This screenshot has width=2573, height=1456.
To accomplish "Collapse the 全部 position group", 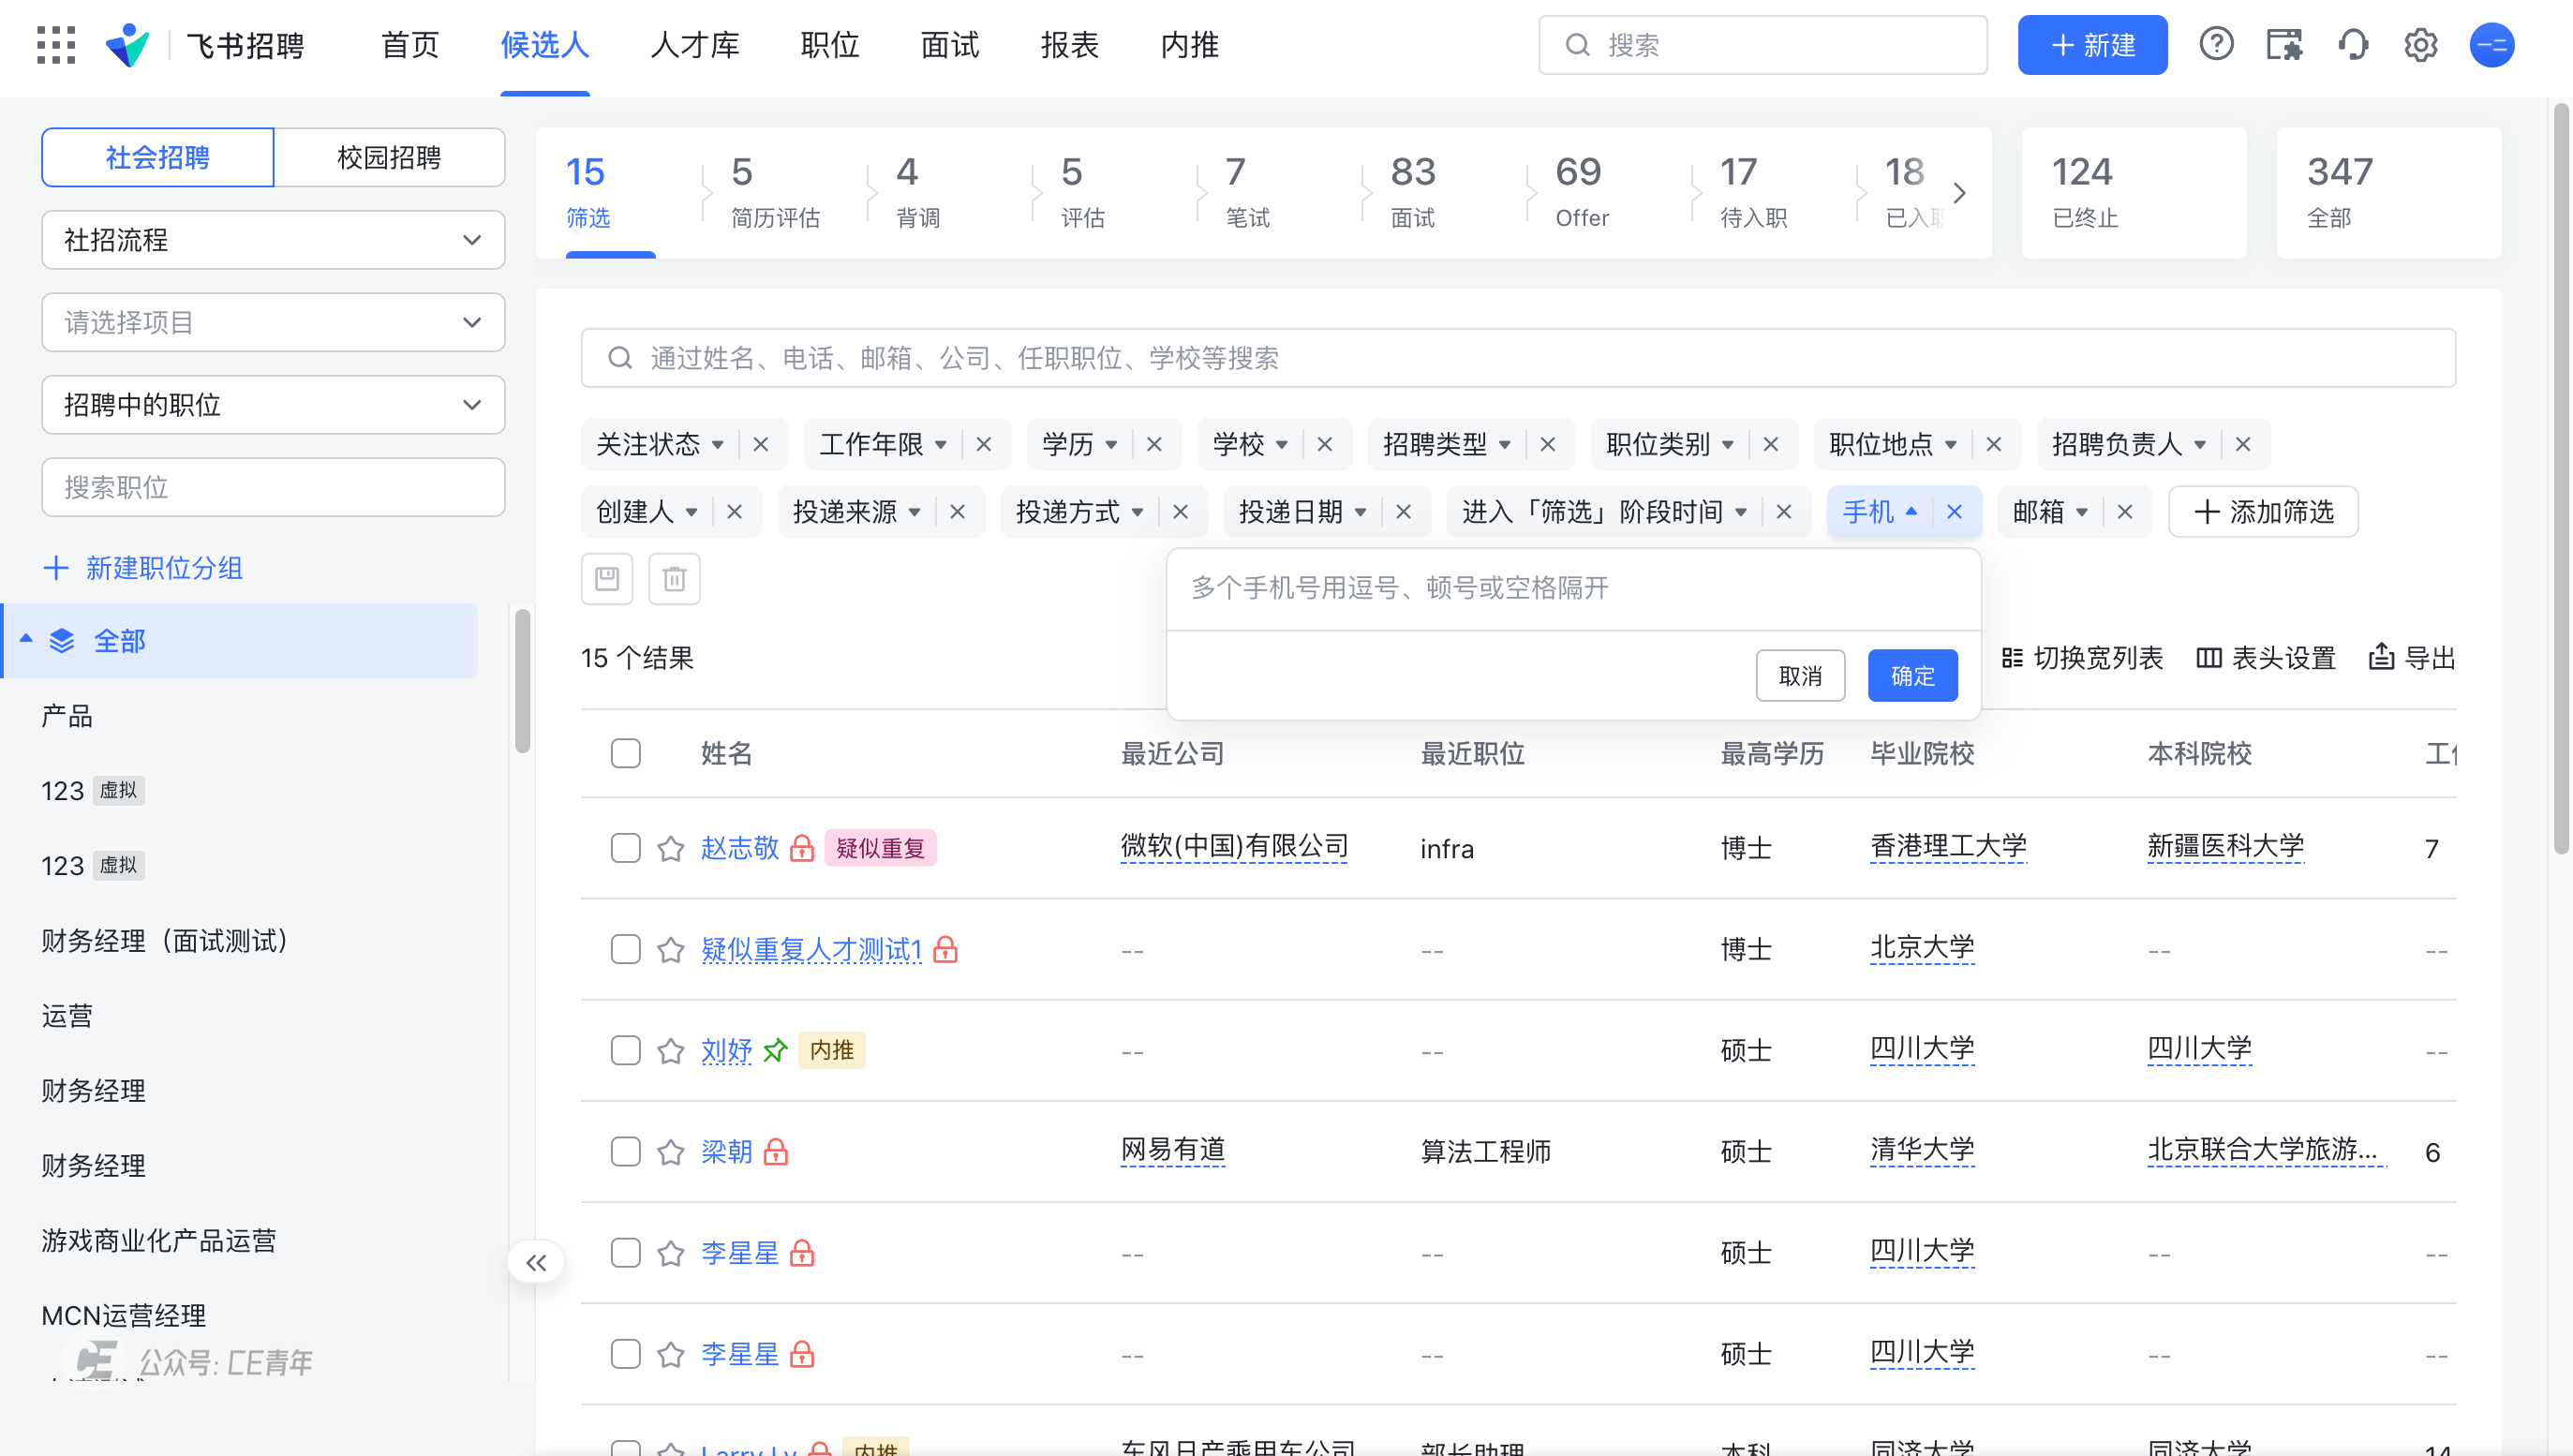I will click(x=27, y=639).
